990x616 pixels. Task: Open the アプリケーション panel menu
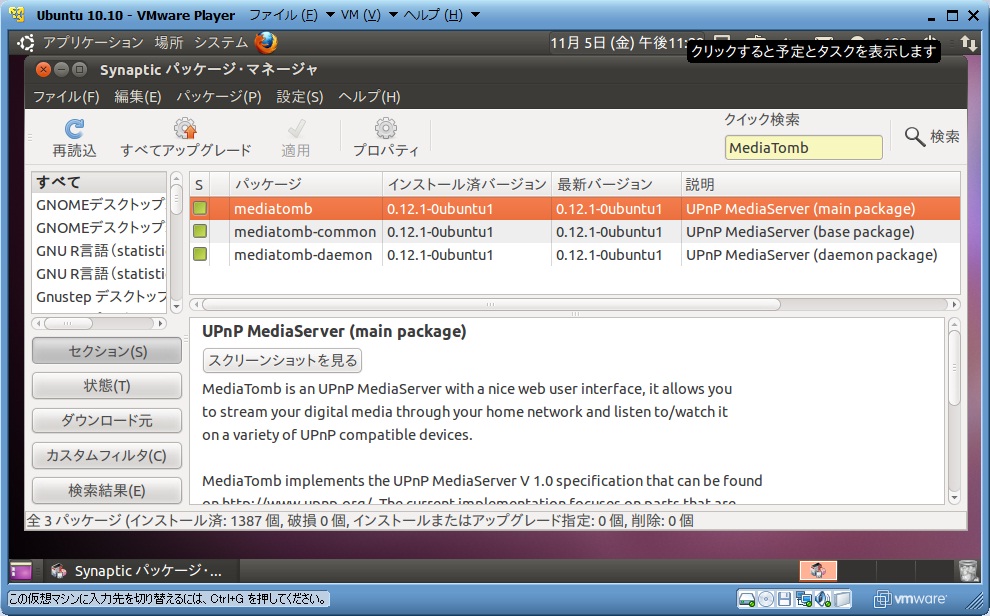click(x=93, y=43)
